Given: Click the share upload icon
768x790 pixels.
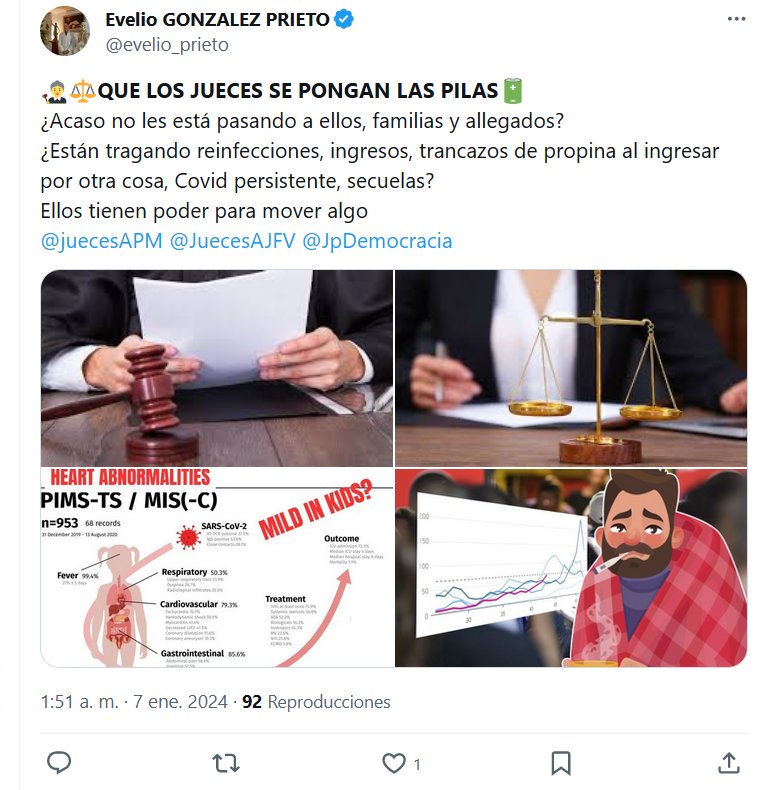Looking at the screenshot, I should click(729, 763).
